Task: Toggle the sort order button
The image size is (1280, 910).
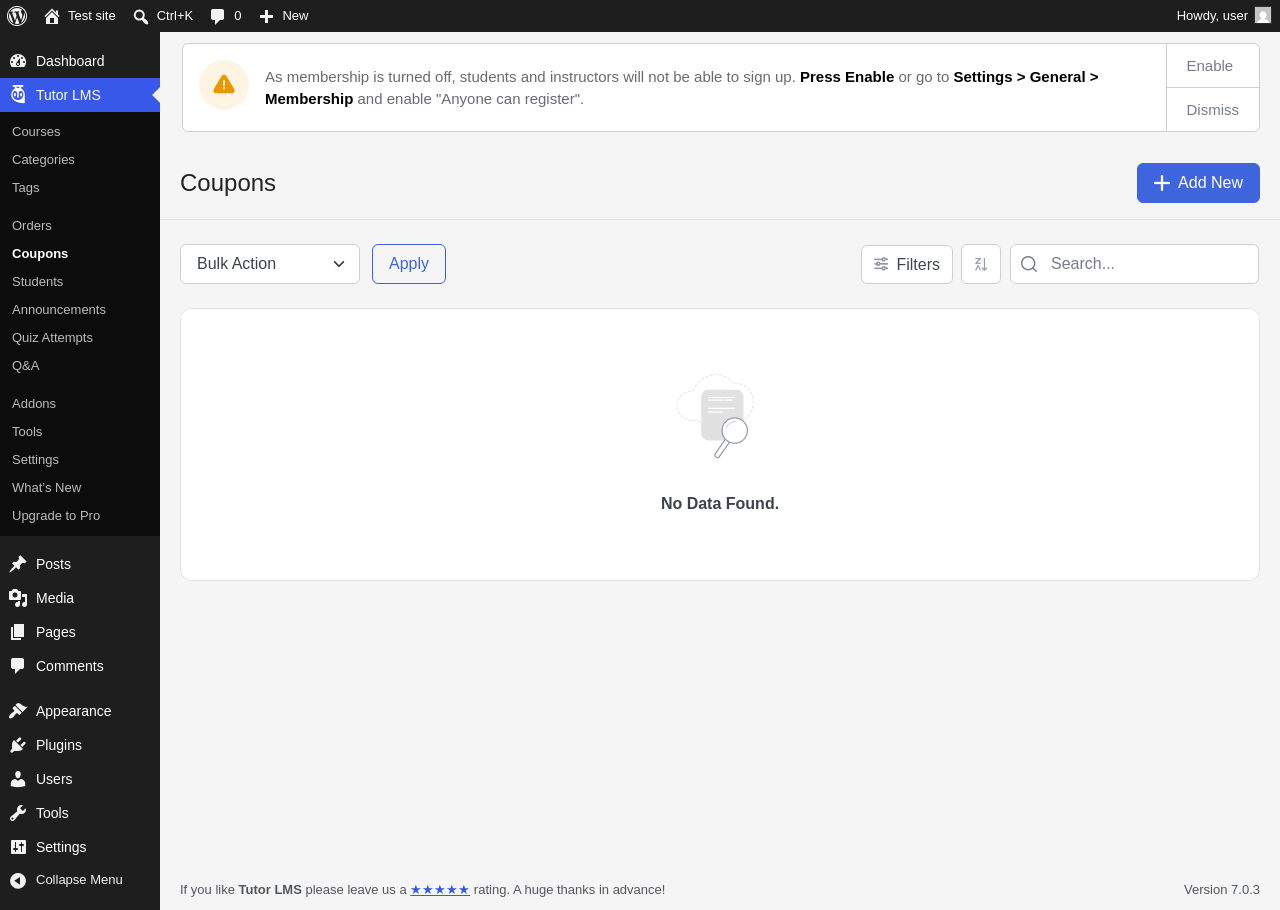Action: point(981,264)
